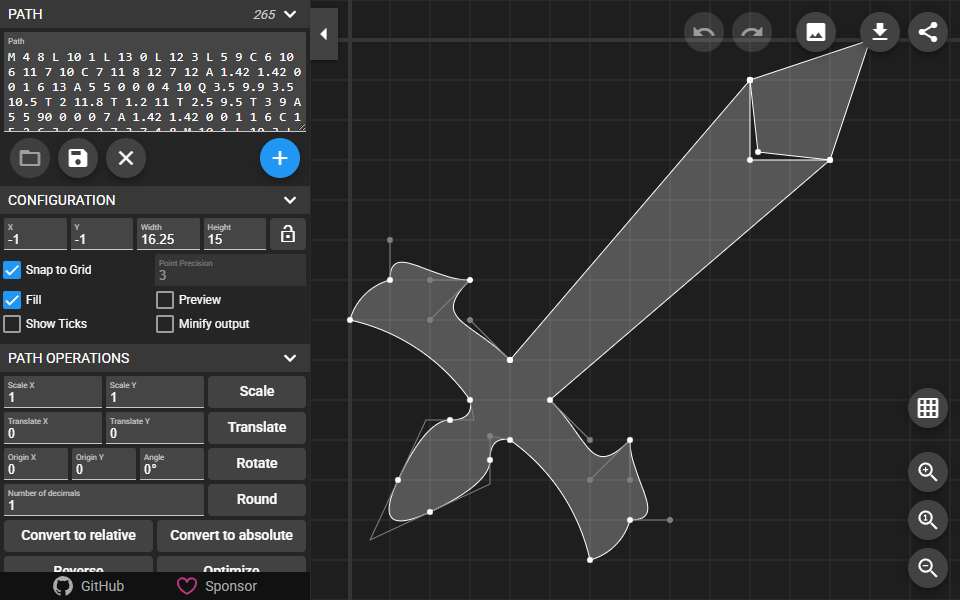Zoom out with magnifier minus icon
960x600 pixels.
(x=928, y=568)
